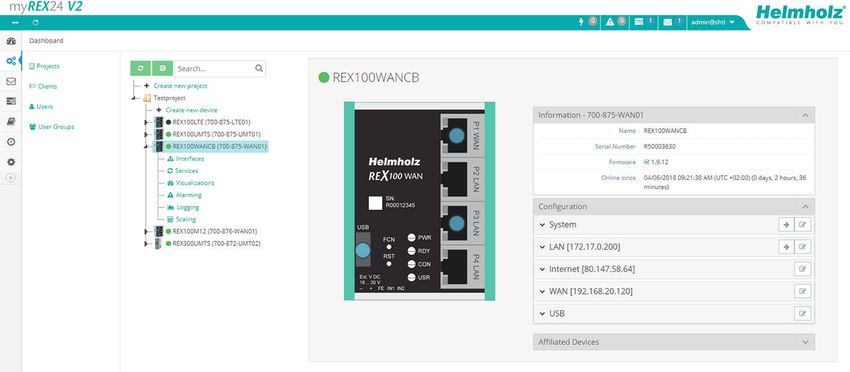Select device REX100UMTS (700-875-UMT01)
The image size is (850, 372).
(x=216, y=134)
